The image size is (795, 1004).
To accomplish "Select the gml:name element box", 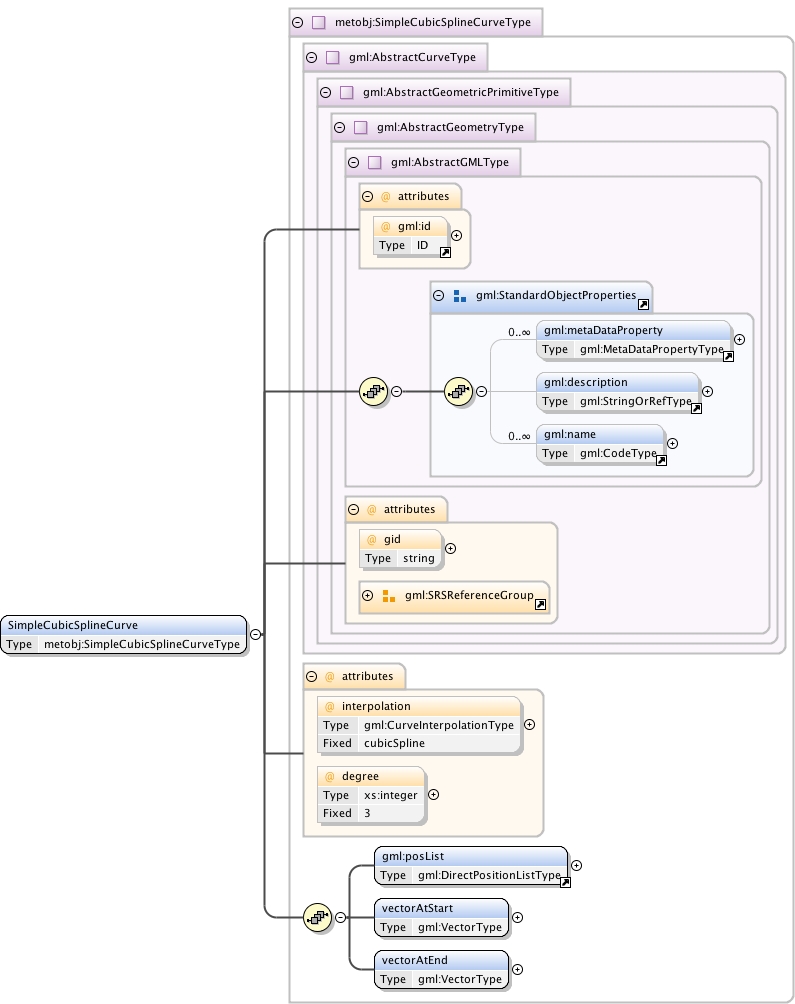I will 600,444.
